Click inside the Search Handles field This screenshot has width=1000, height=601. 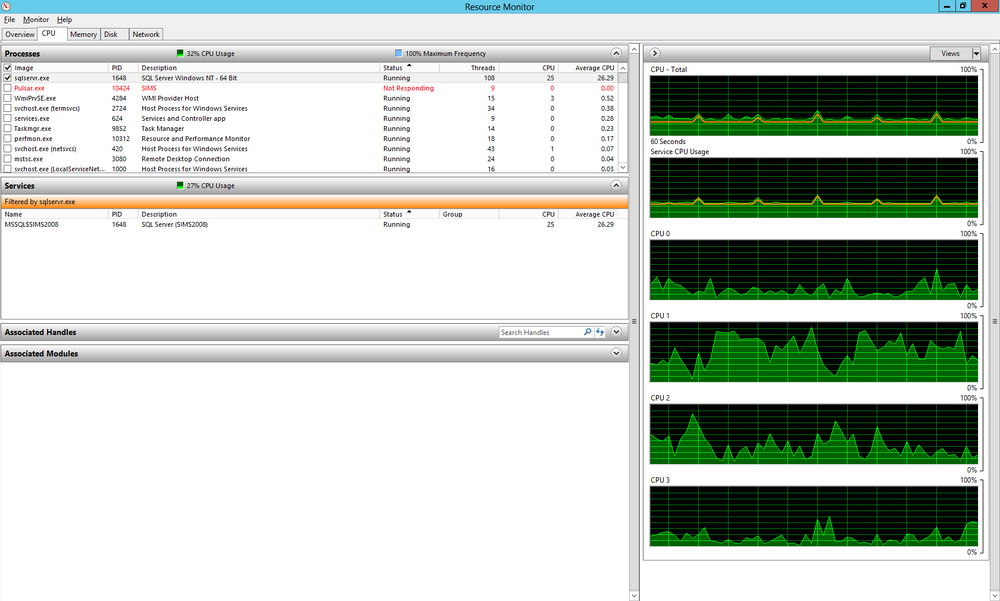pyautogui.click(x=541, y=332)
